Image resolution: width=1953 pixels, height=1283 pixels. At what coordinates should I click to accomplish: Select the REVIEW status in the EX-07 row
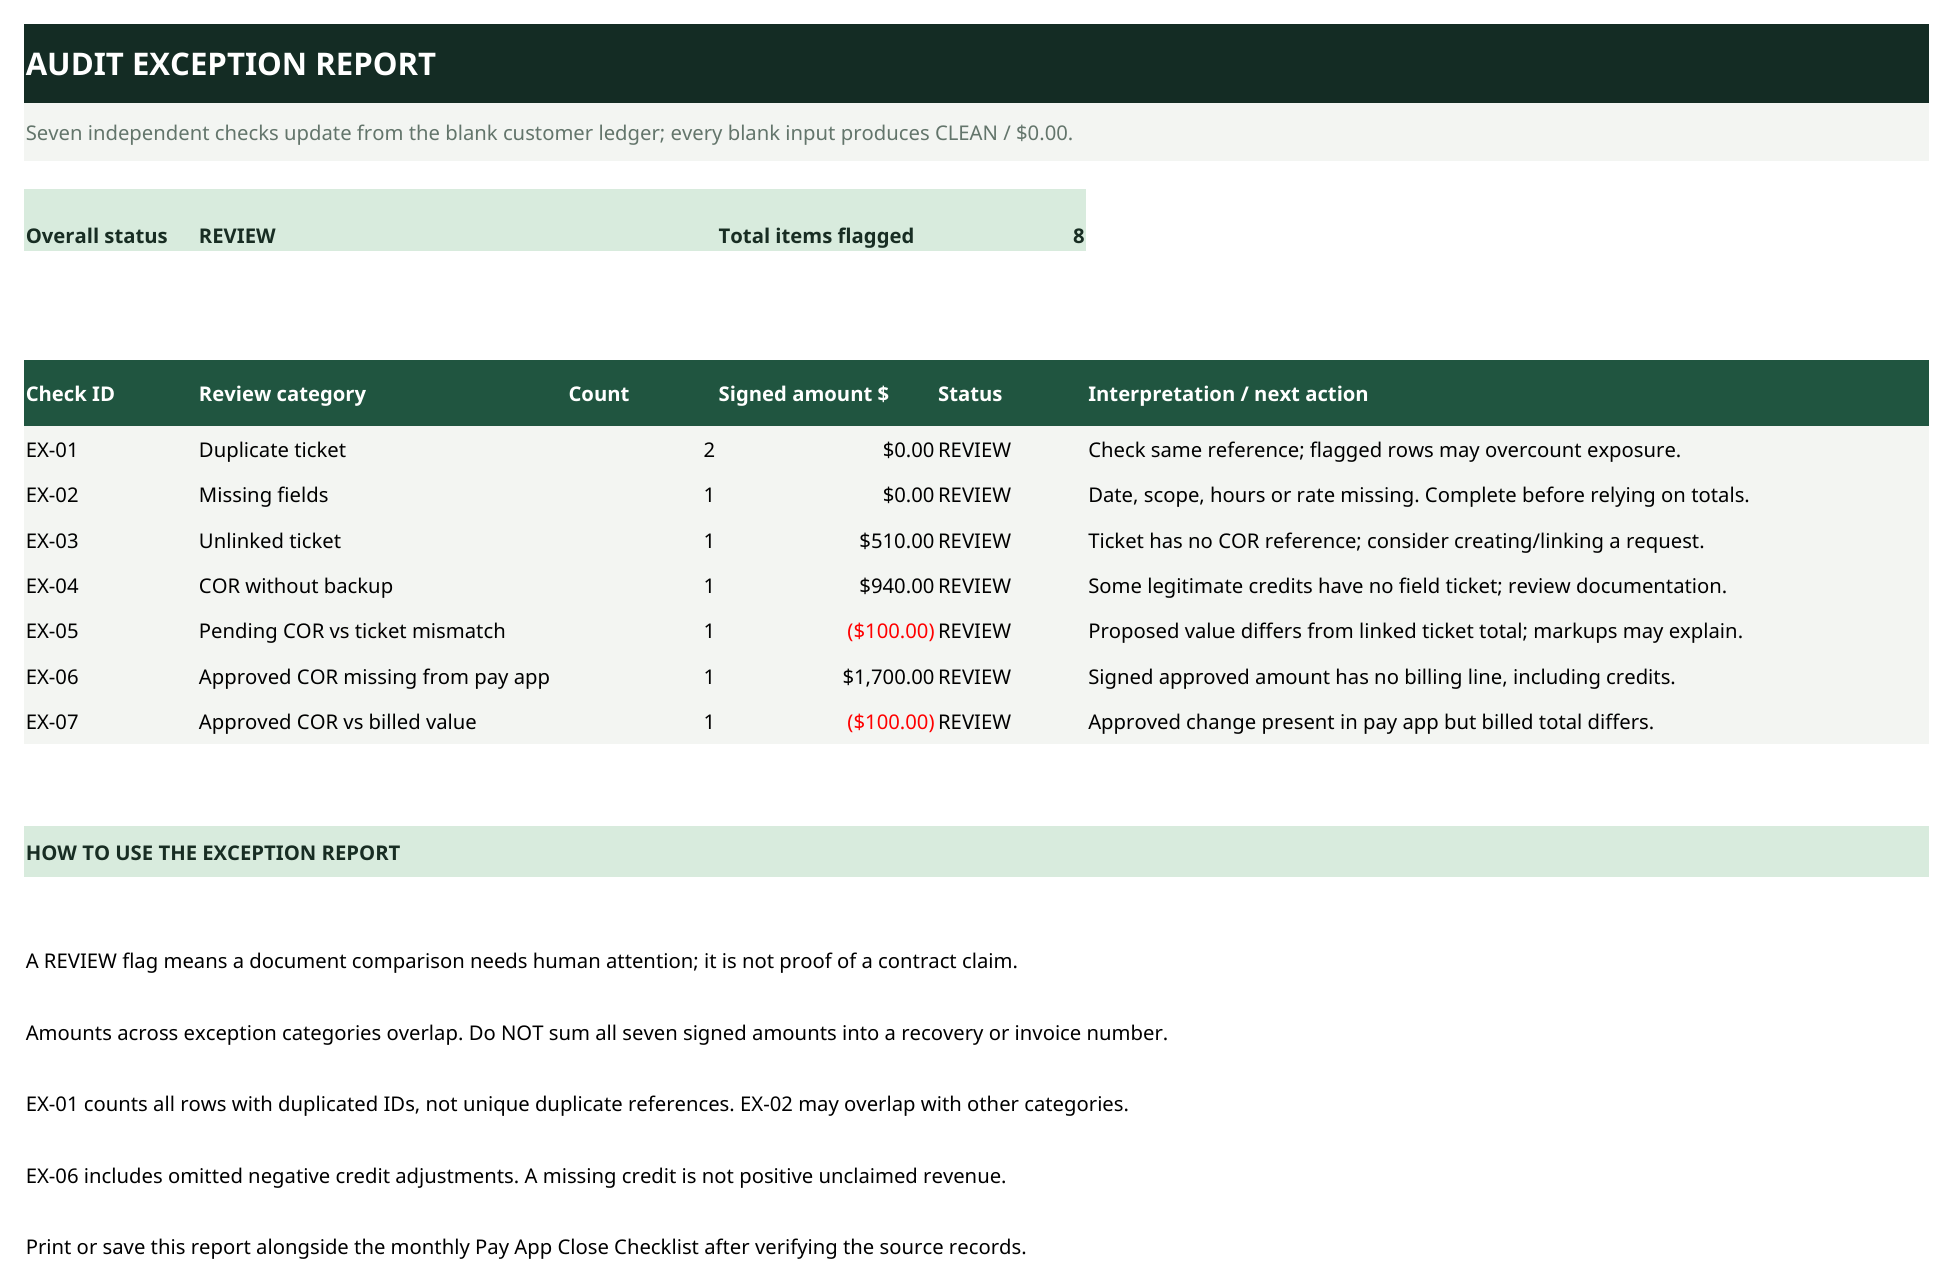(974, 722)
